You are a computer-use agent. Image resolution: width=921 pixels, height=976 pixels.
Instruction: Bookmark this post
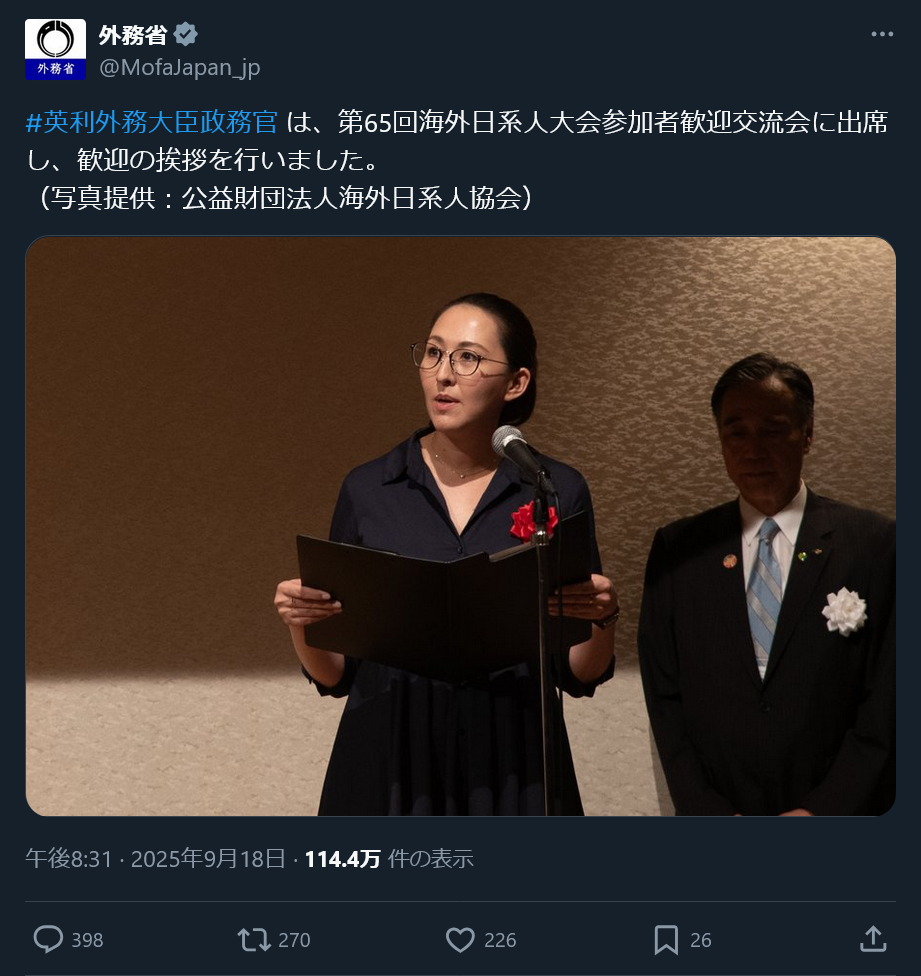666,939
